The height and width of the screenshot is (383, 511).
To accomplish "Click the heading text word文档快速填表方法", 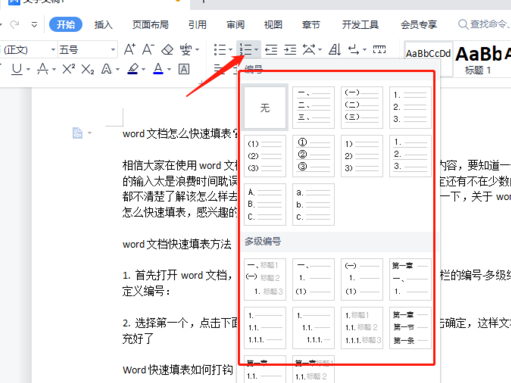I will pos(177,244).
